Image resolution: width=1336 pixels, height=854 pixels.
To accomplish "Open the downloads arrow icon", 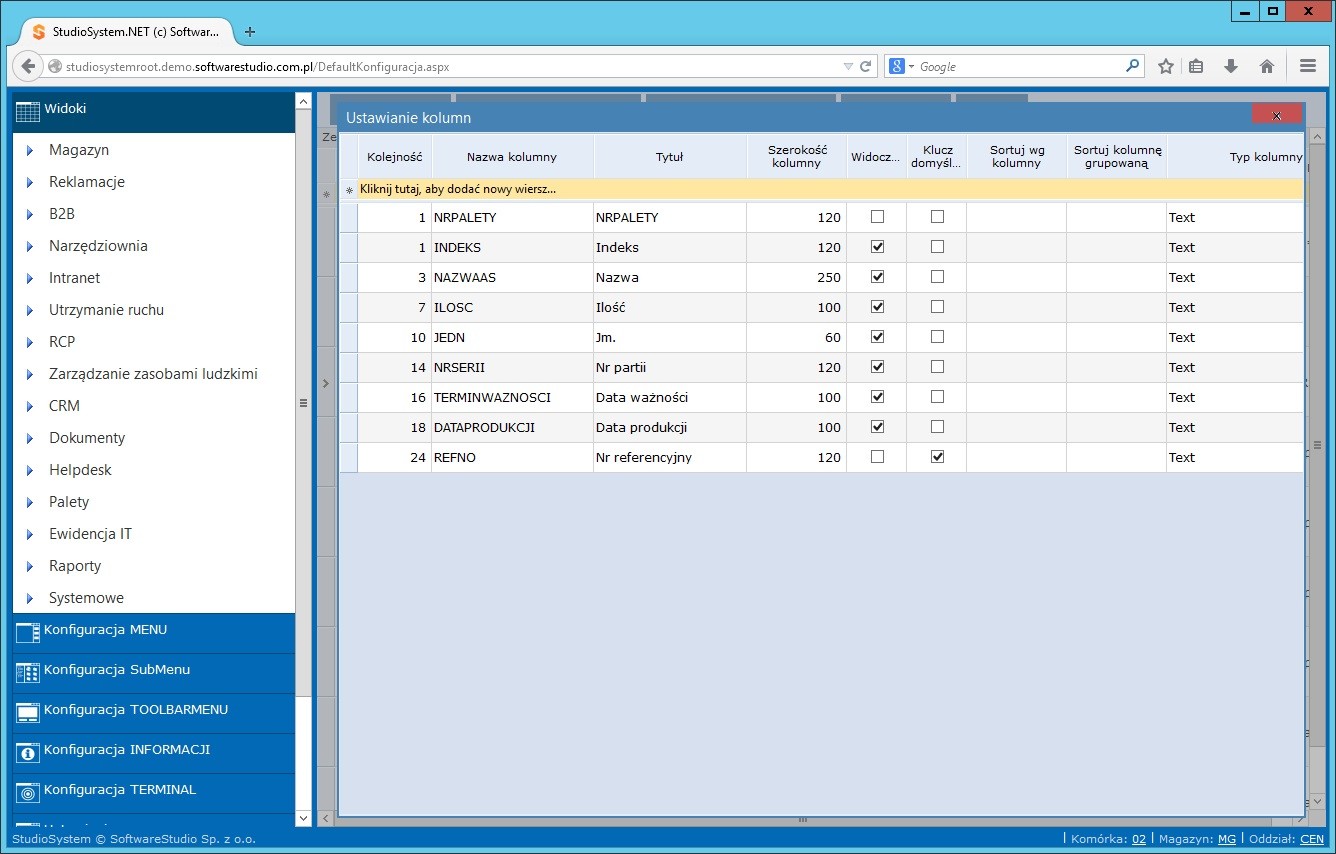I will 1231,66.
